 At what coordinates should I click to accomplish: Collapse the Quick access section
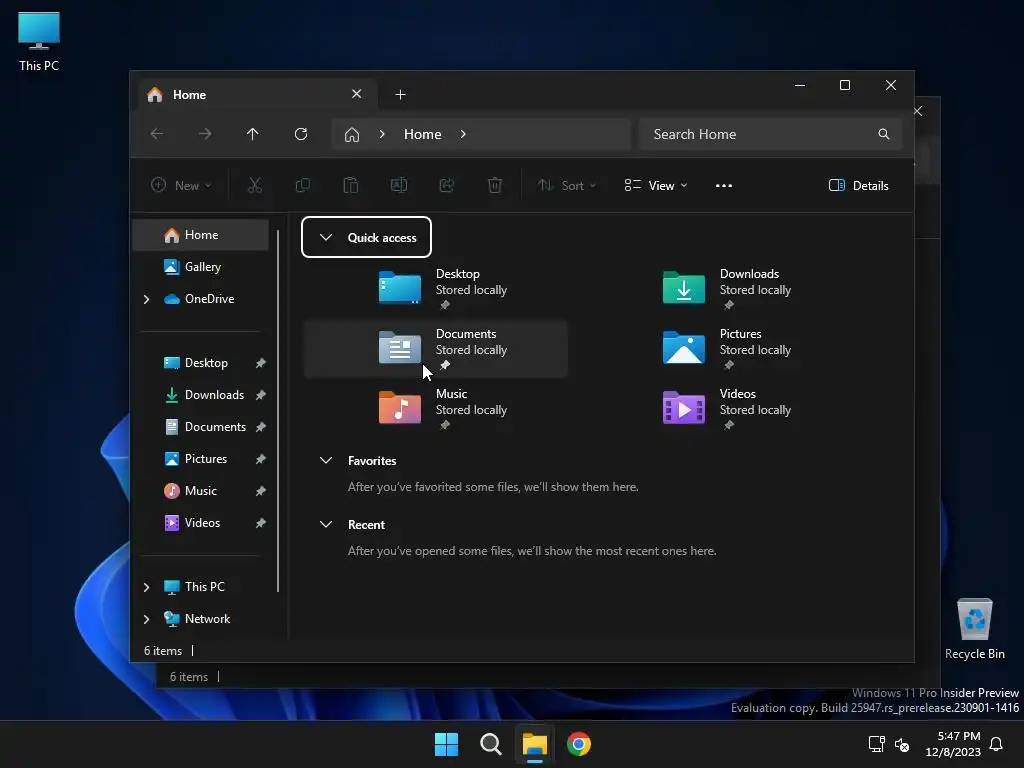[326, 238]
